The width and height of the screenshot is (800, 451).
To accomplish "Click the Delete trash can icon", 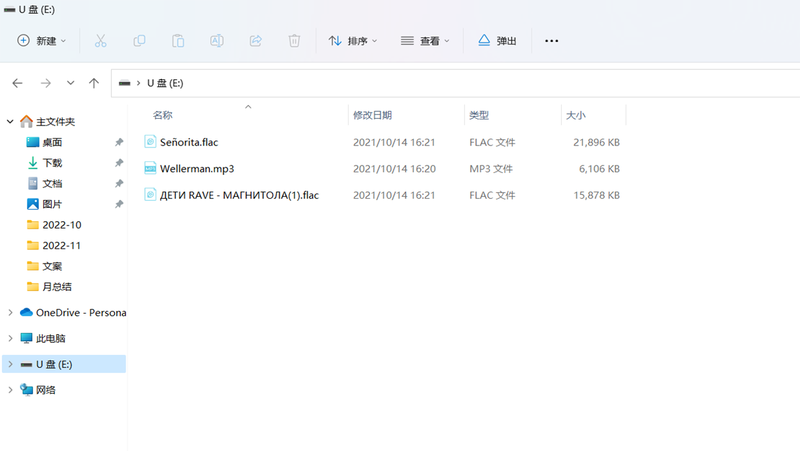I will pos(294,41).
